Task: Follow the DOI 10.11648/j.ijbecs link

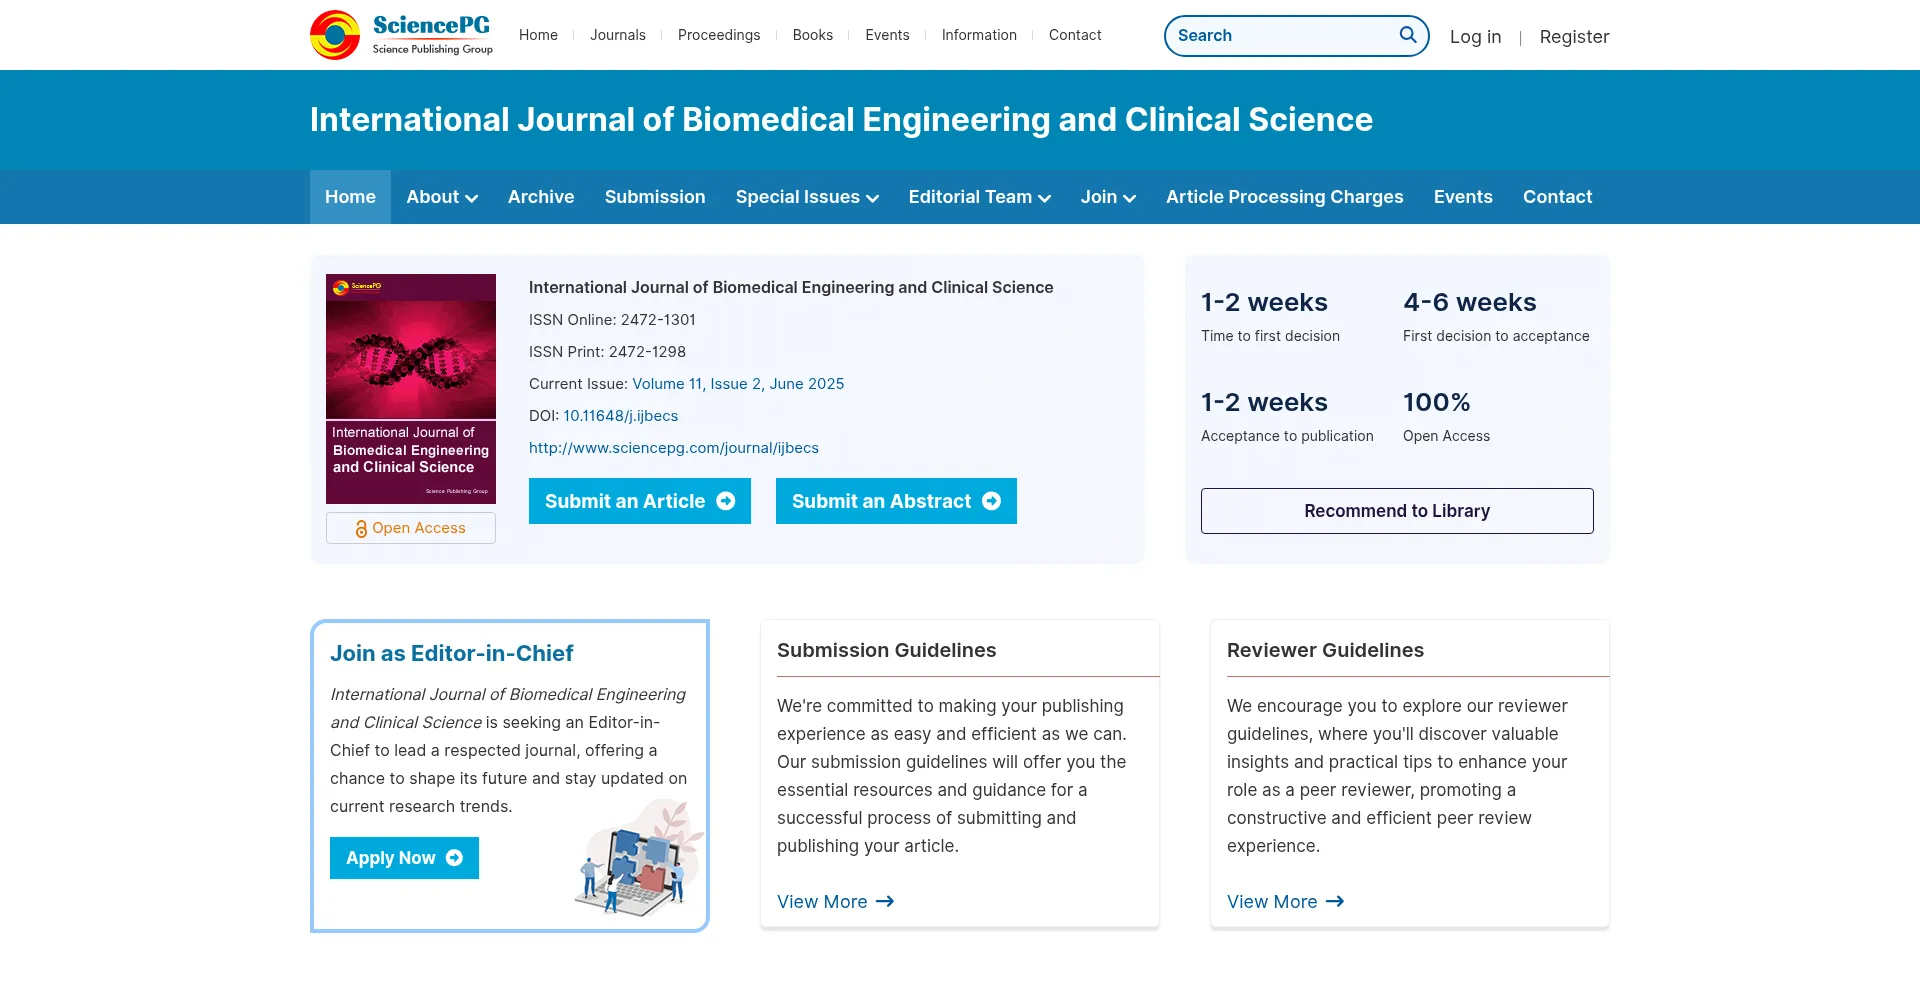Action: [620, 416]
